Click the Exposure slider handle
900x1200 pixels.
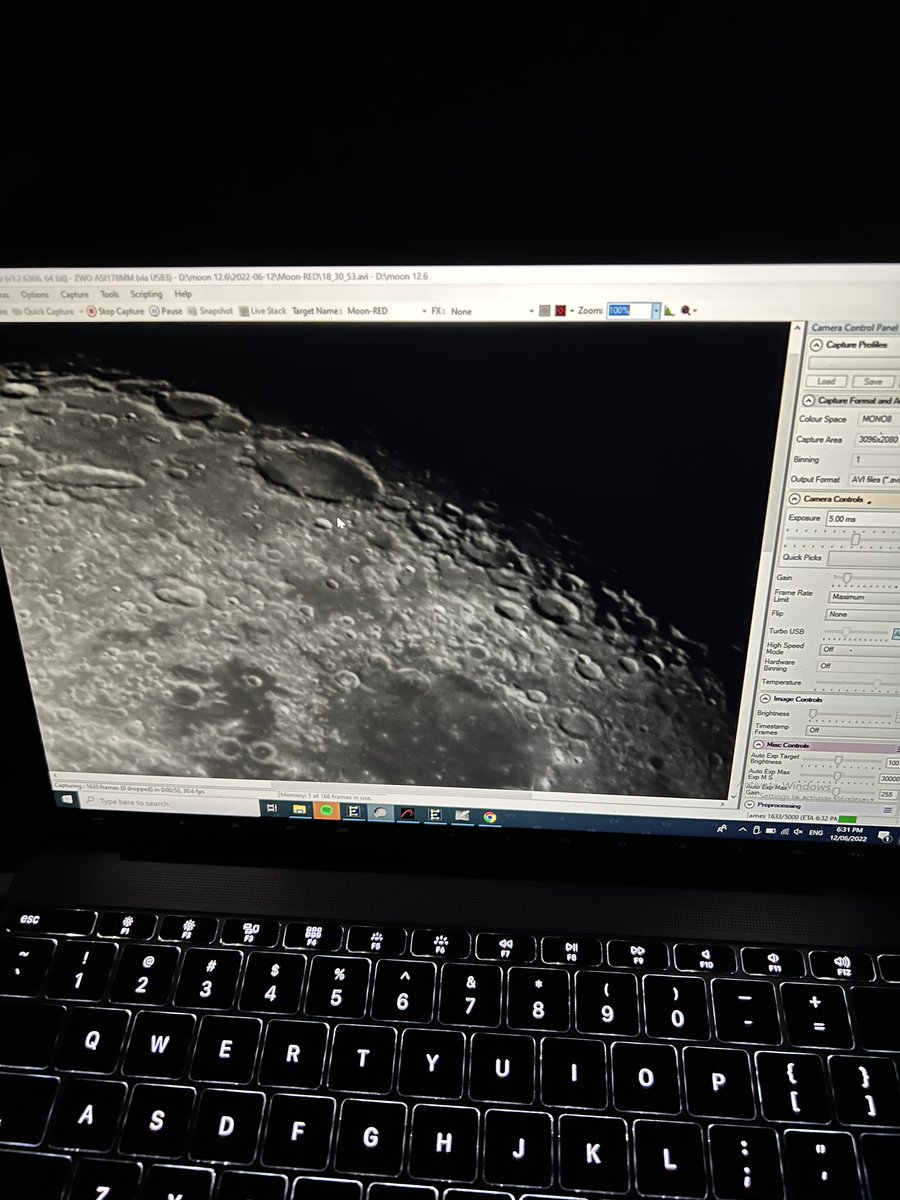click(855, 538)
